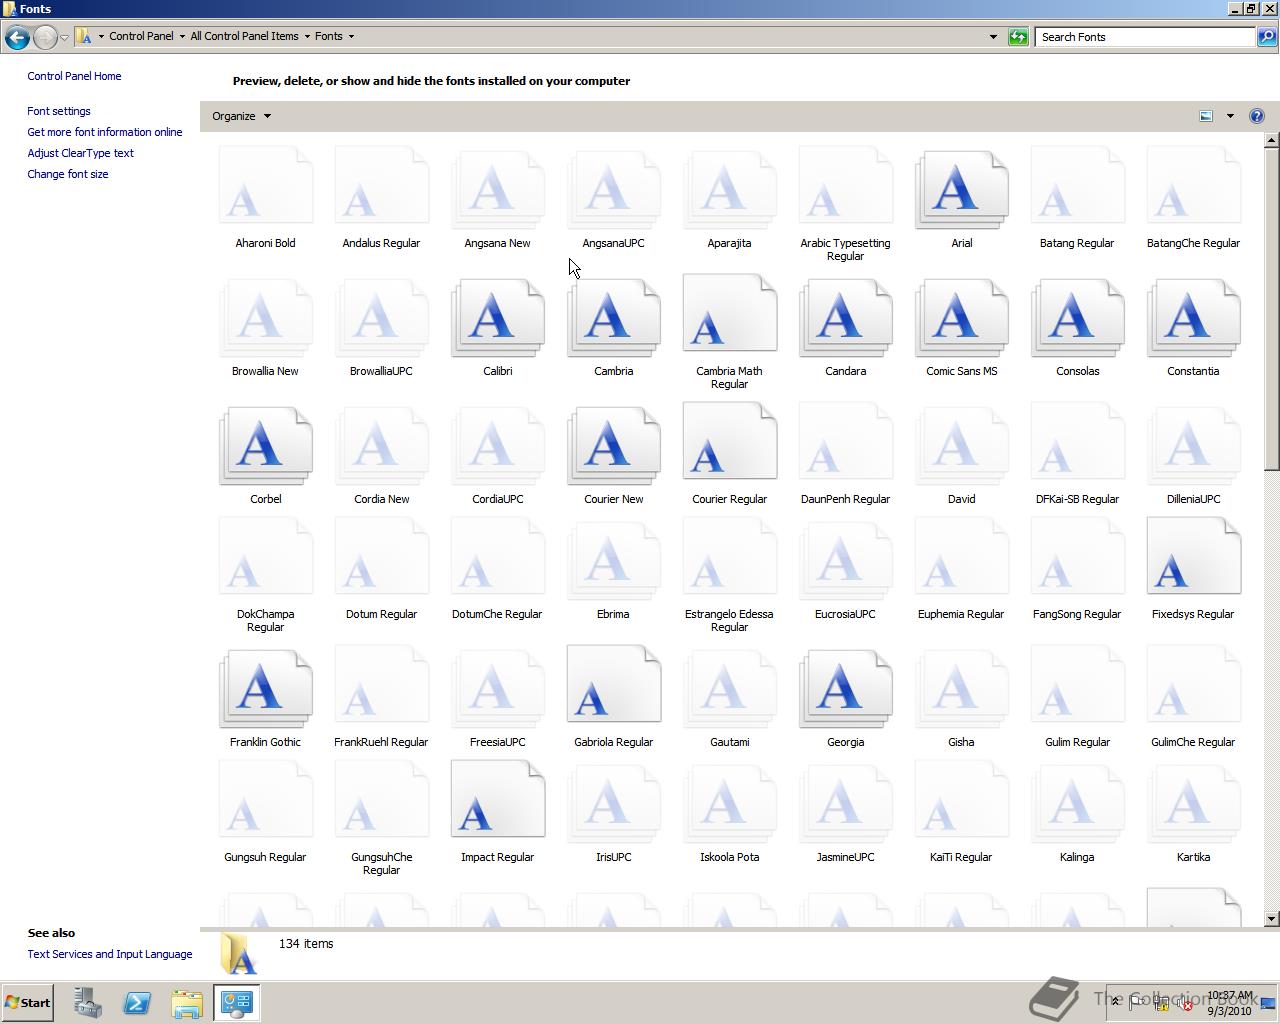1280x1024 pixels.
Task: Click the Fonts breadcrumb
Action: pyautogui.click(x=329, y=36)
